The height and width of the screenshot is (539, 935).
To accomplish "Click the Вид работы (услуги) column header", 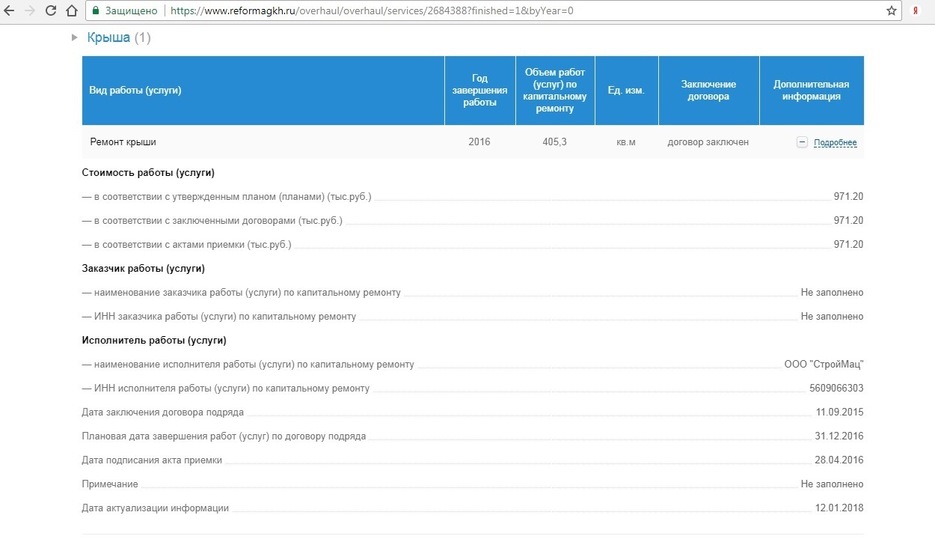I will point(136,91).
